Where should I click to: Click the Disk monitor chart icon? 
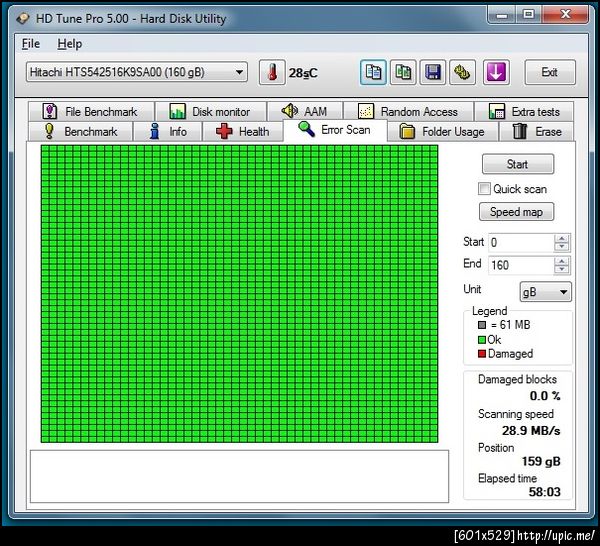[177, 111]
